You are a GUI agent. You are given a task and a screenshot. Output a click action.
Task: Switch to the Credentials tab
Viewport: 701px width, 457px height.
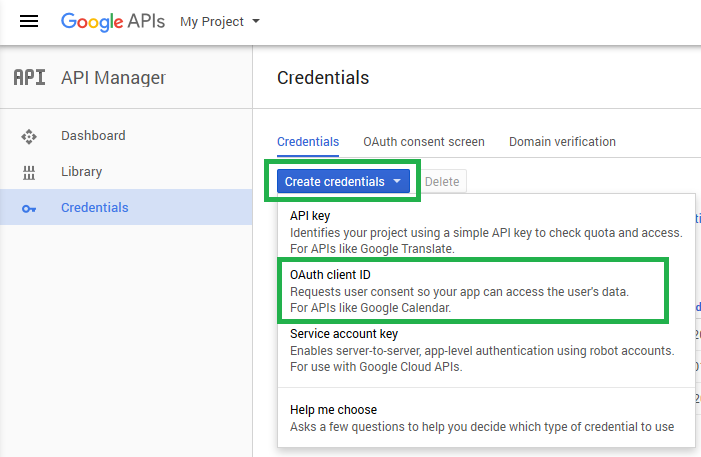[308, 142]
